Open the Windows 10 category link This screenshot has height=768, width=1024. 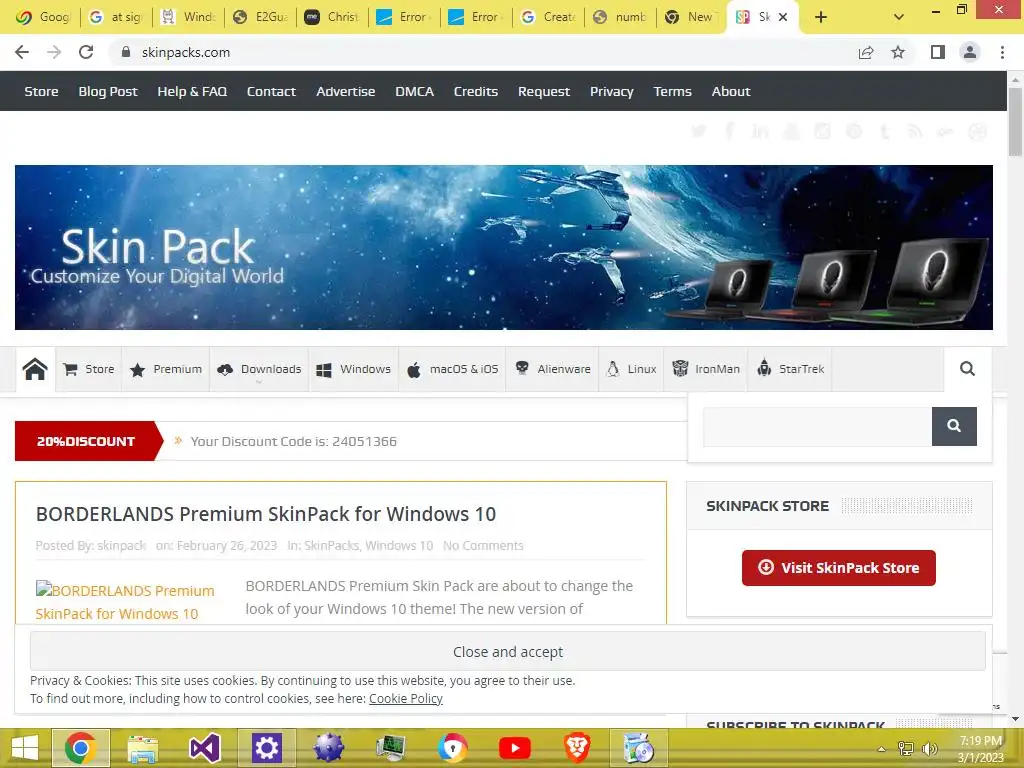point(399,545)
